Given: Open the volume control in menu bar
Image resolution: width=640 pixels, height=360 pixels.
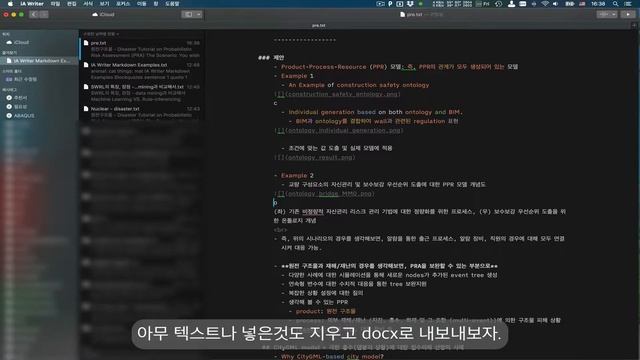Looking at the screenshot, I should 556,4.
